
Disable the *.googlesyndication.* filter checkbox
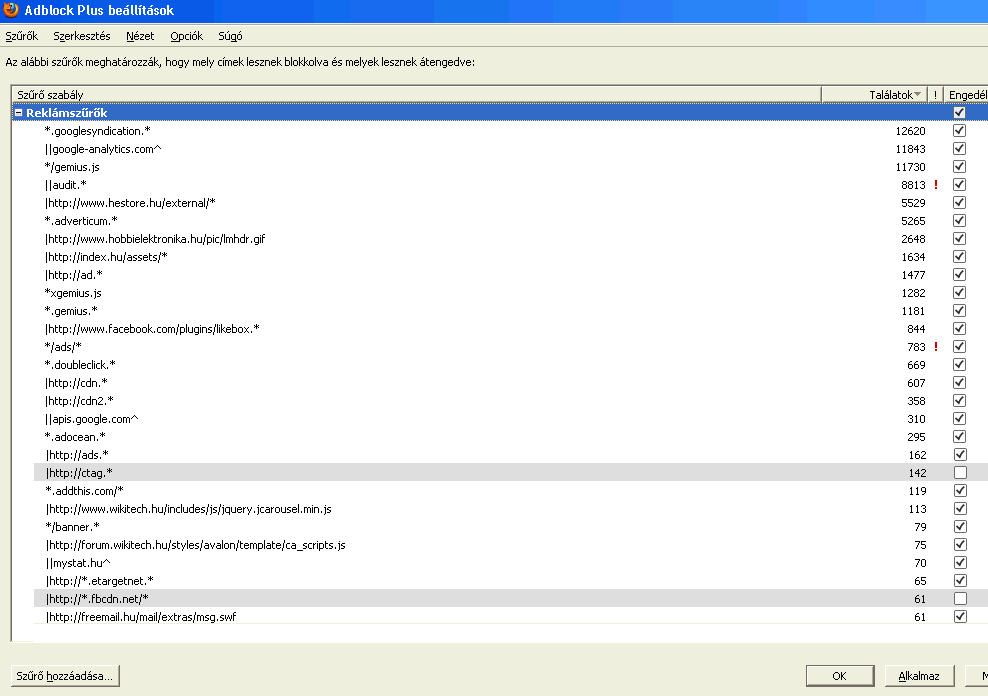[x=960, y=130]
